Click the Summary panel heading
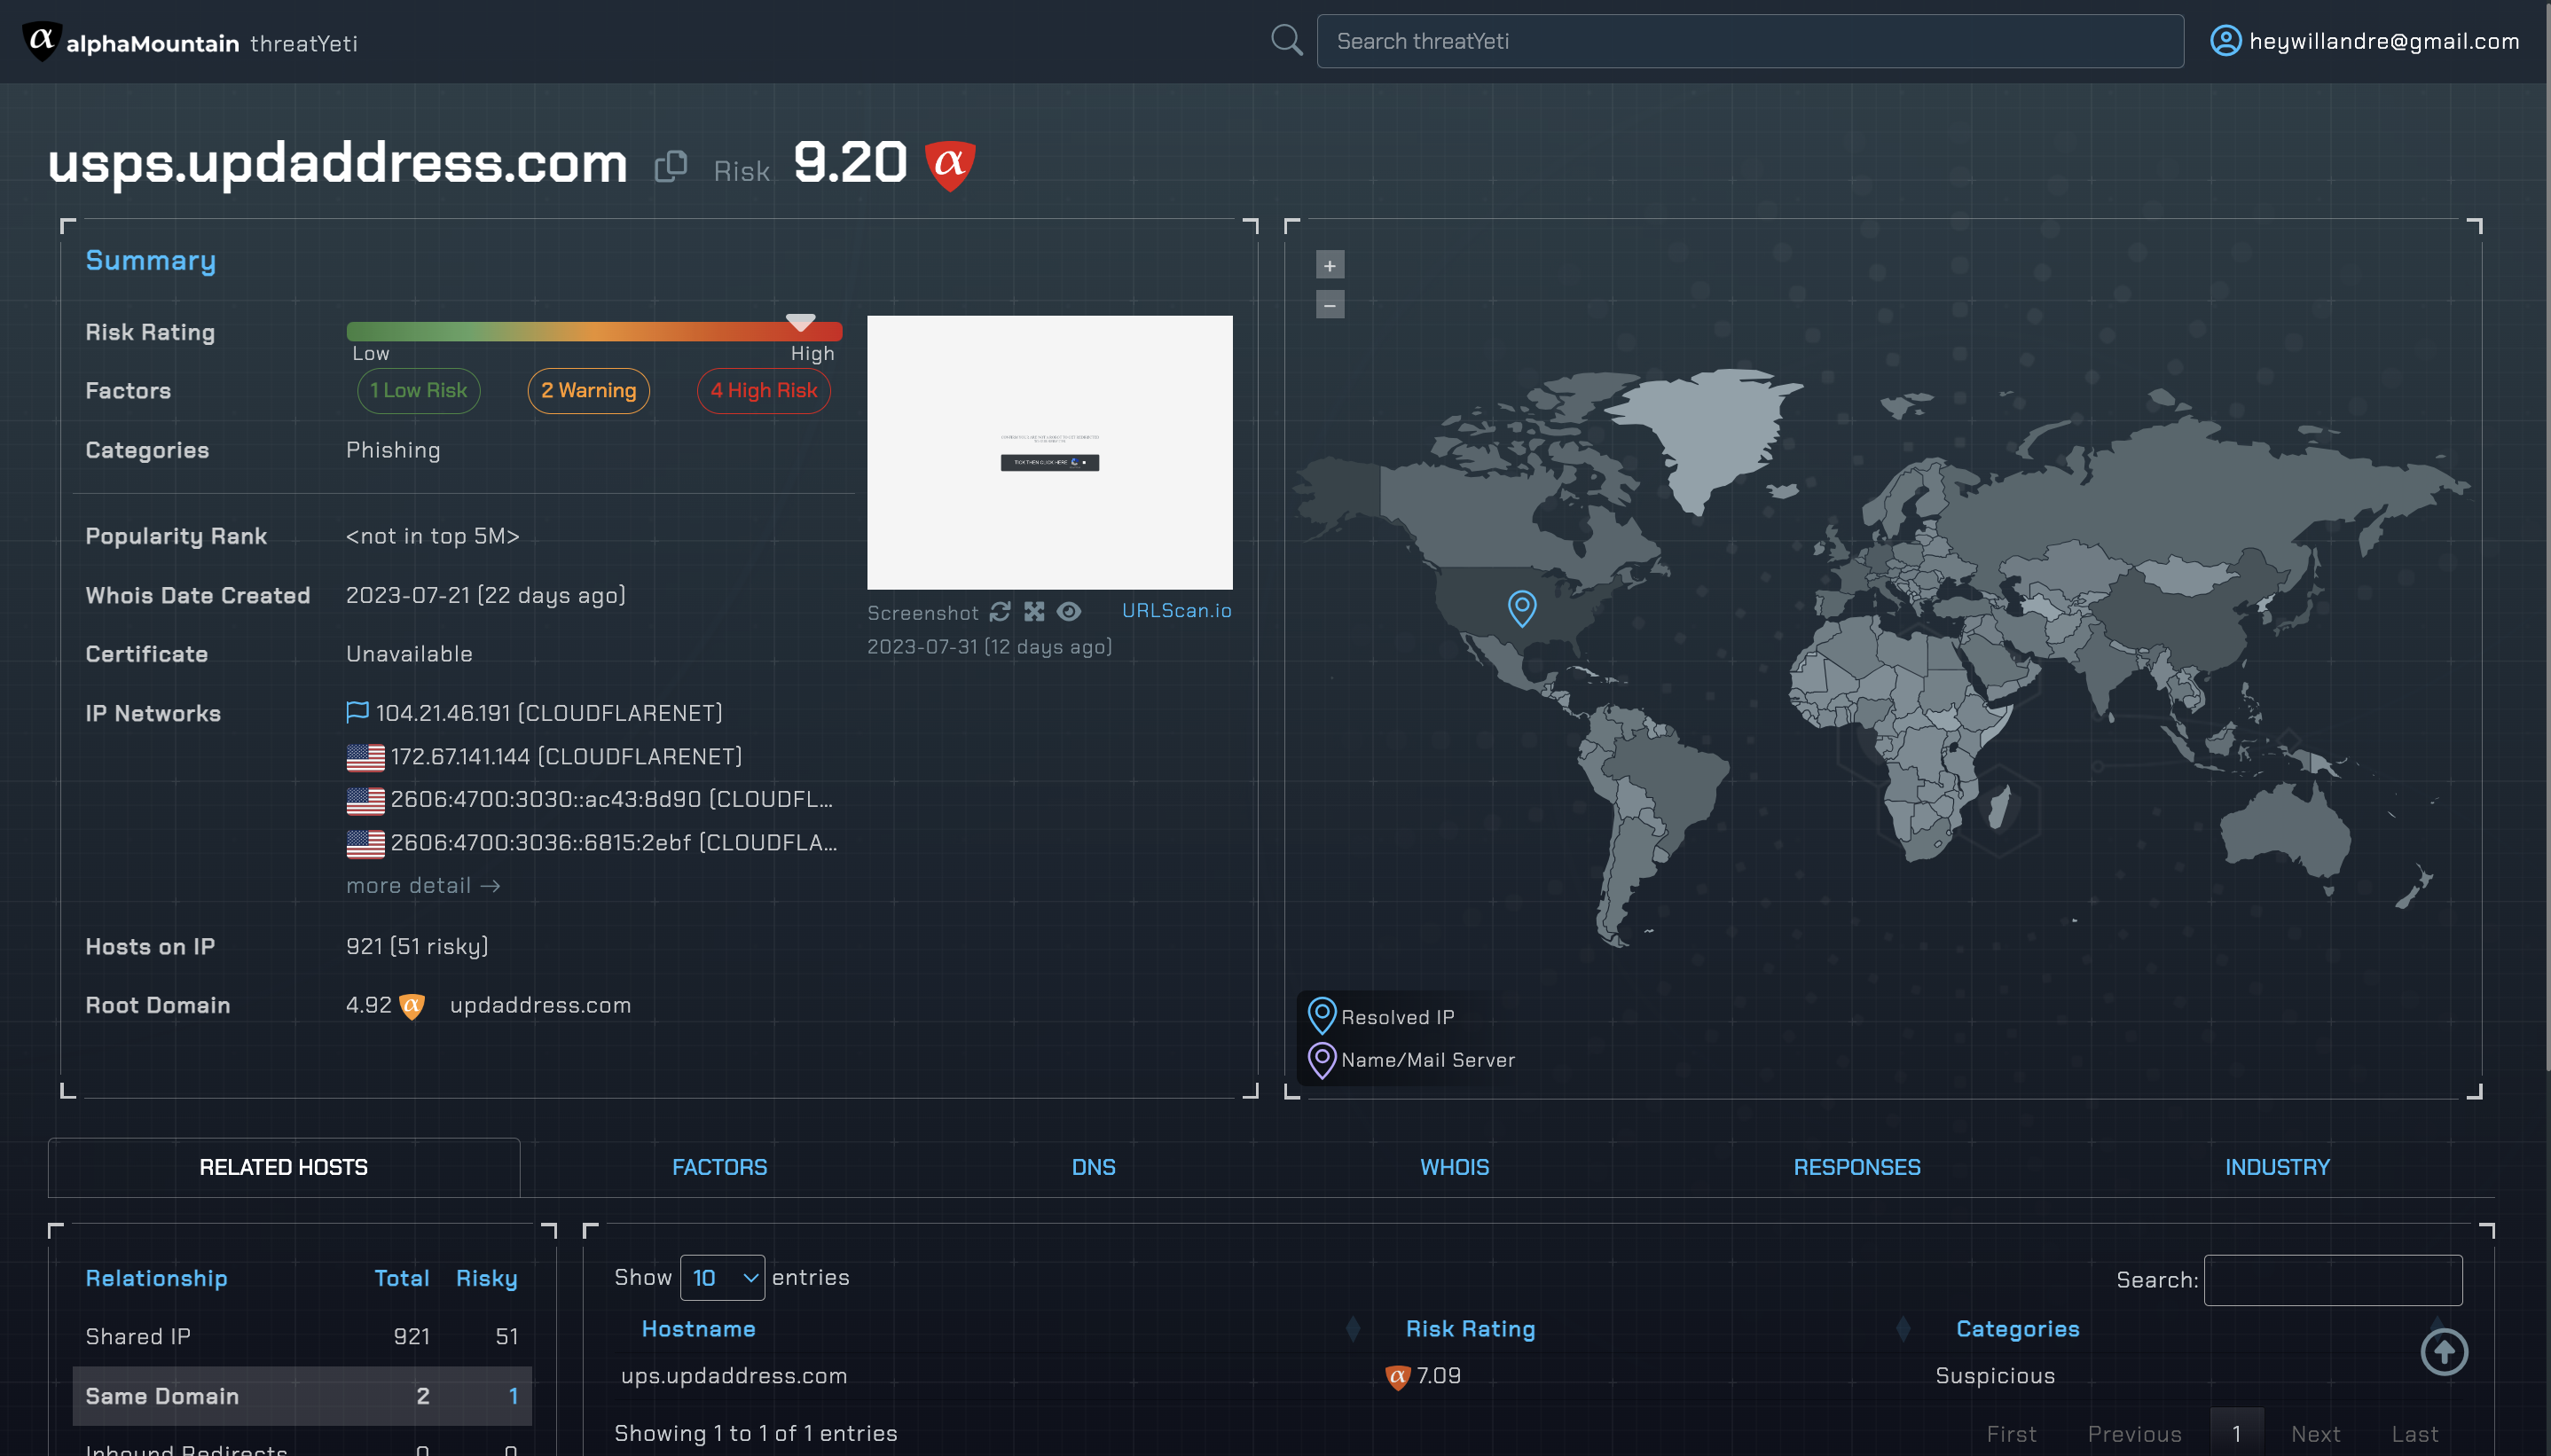The image size is (2551, 1456). pos(150,260)
